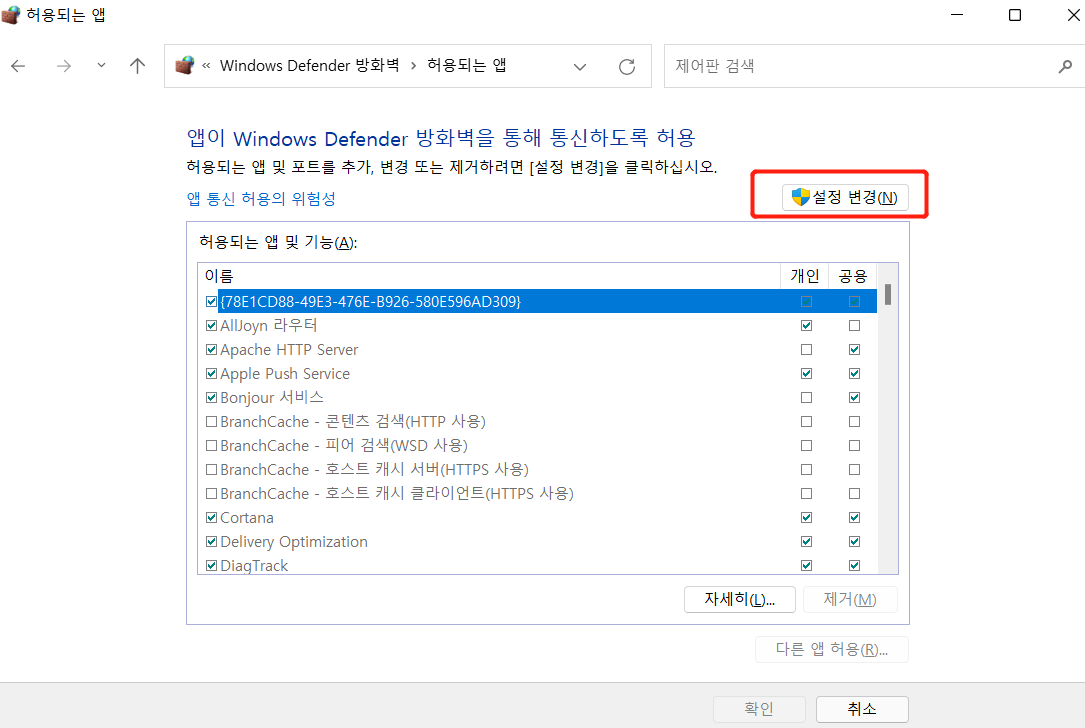Select the Windows Defender 방화벽 breadcrumb
Image resolution: width=1085 pixels, height=728 pixels.
pos(309,66)
